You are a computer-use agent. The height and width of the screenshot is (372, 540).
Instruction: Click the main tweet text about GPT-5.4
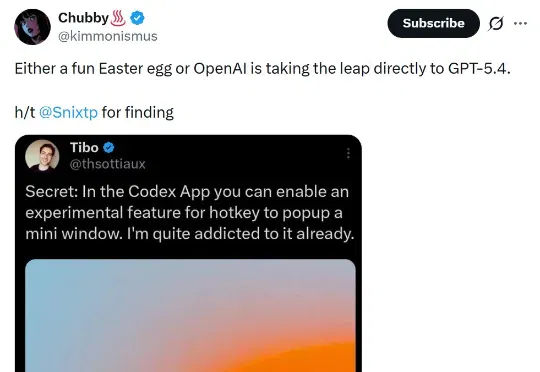click(x=262, y=69)
